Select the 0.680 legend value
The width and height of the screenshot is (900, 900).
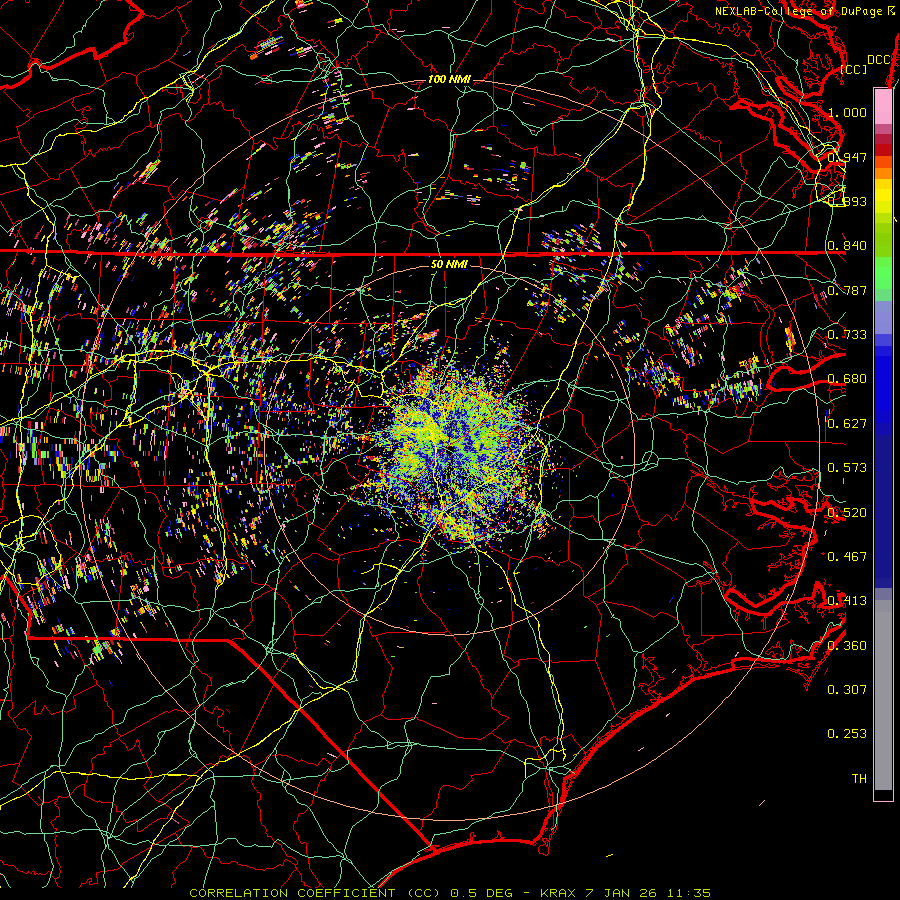pyautogui.click(x=847, y=379)
